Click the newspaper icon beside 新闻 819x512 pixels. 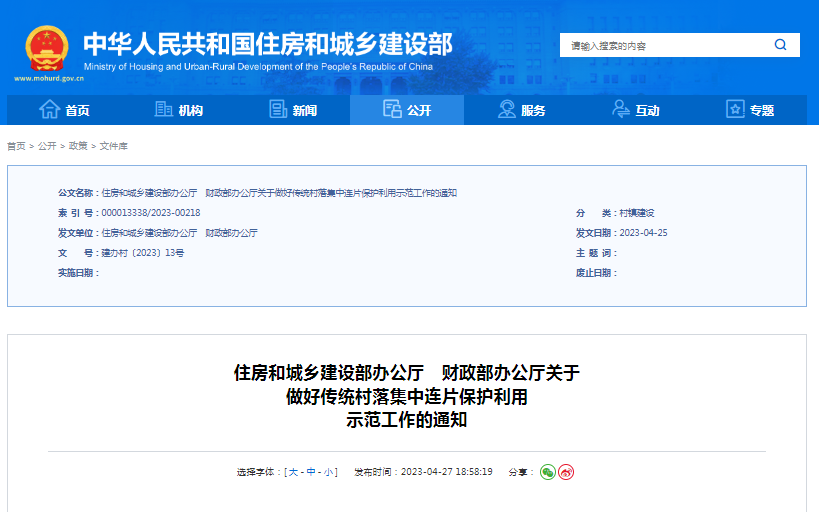[x=279, y=110]
